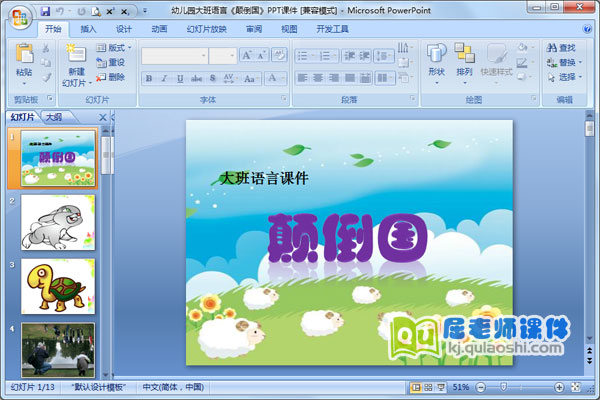Click Decrease Font Size icon
This screenshot has height=400, width=600.
262,56
